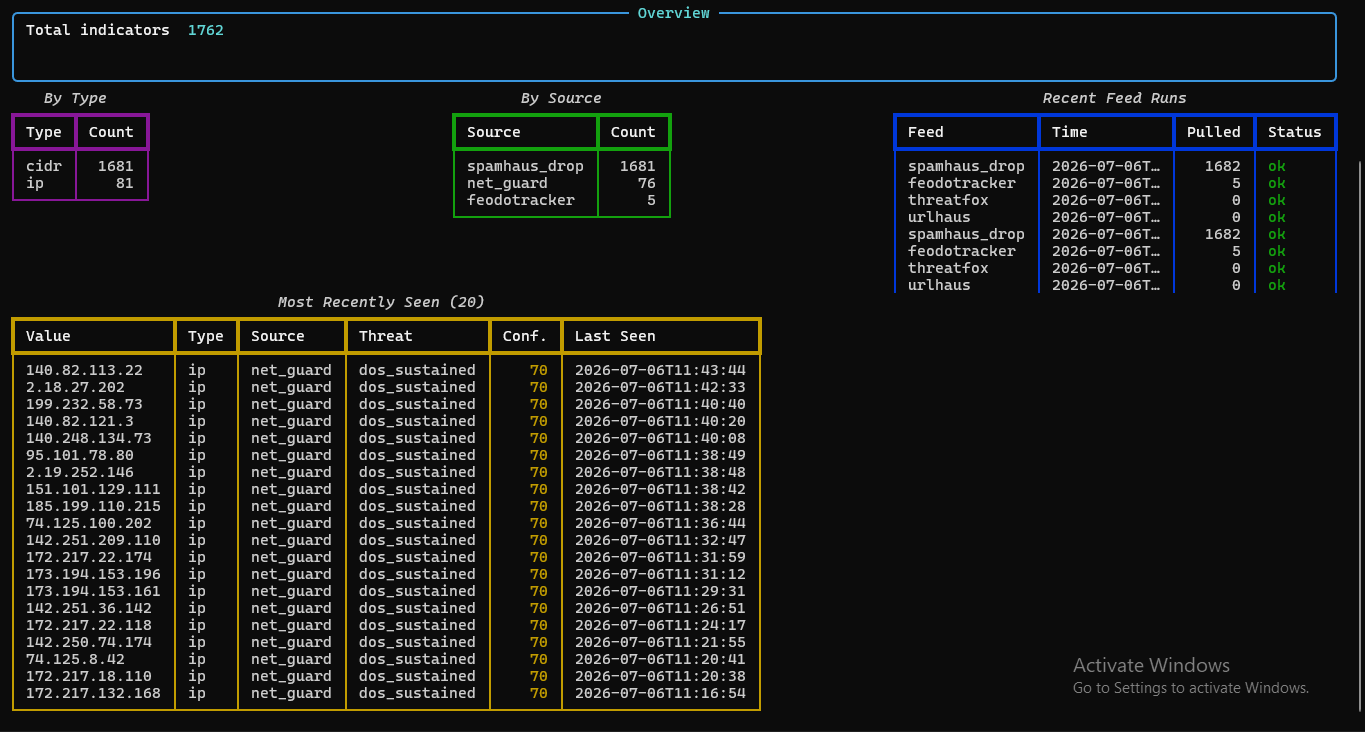Select the Value column header
Viewport: 1365px width, 732px height.
click(48, 336)
